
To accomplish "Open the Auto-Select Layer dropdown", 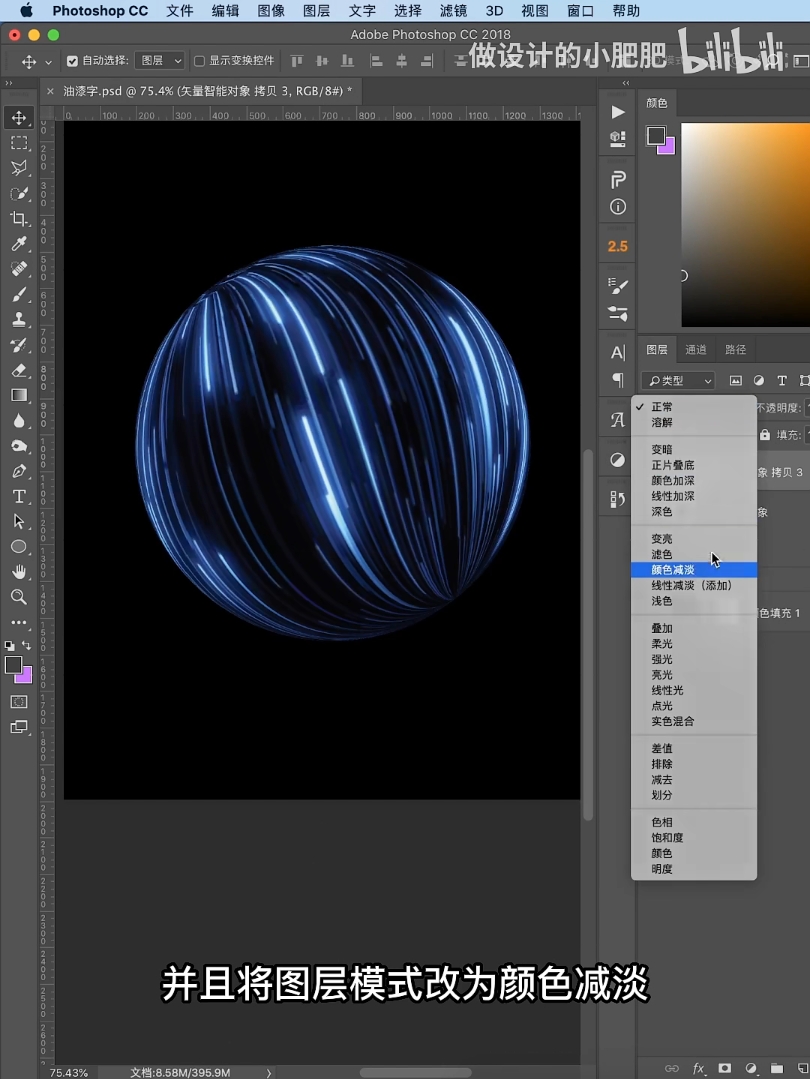I will tap(159, 61).
